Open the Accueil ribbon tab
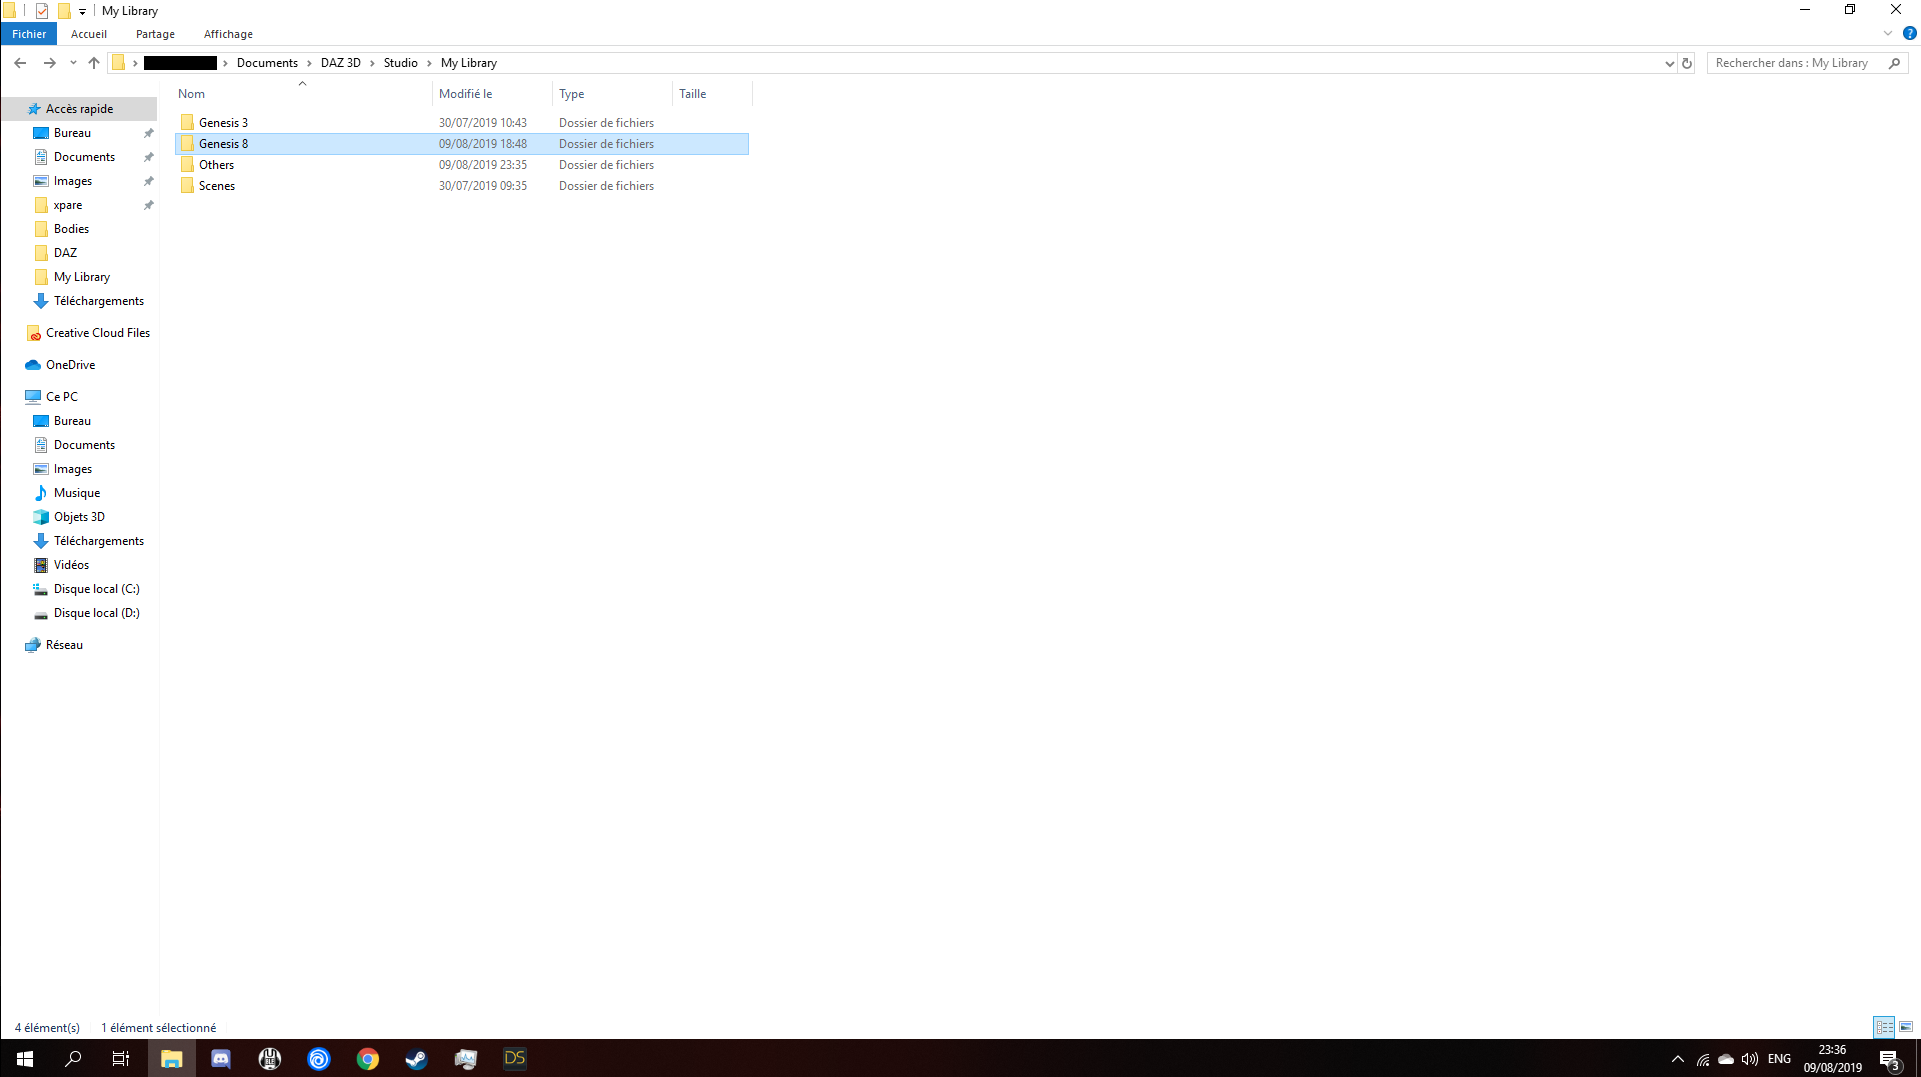This screenshot has width=1921, height=1077. tap(89, 34)
